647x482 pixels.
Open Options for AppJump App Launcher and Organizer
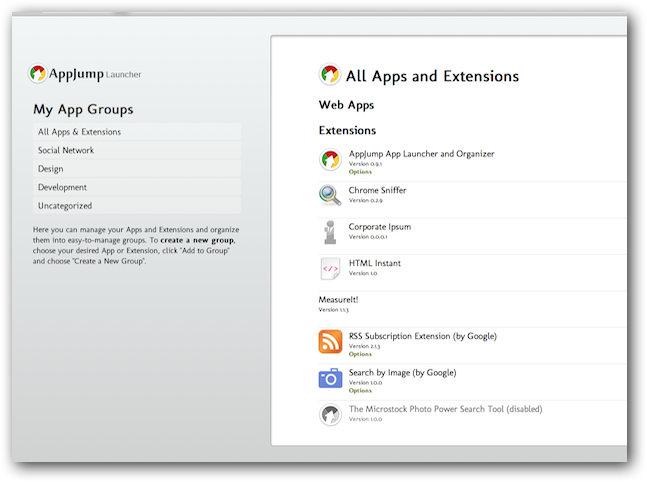[x=360, y=172]
